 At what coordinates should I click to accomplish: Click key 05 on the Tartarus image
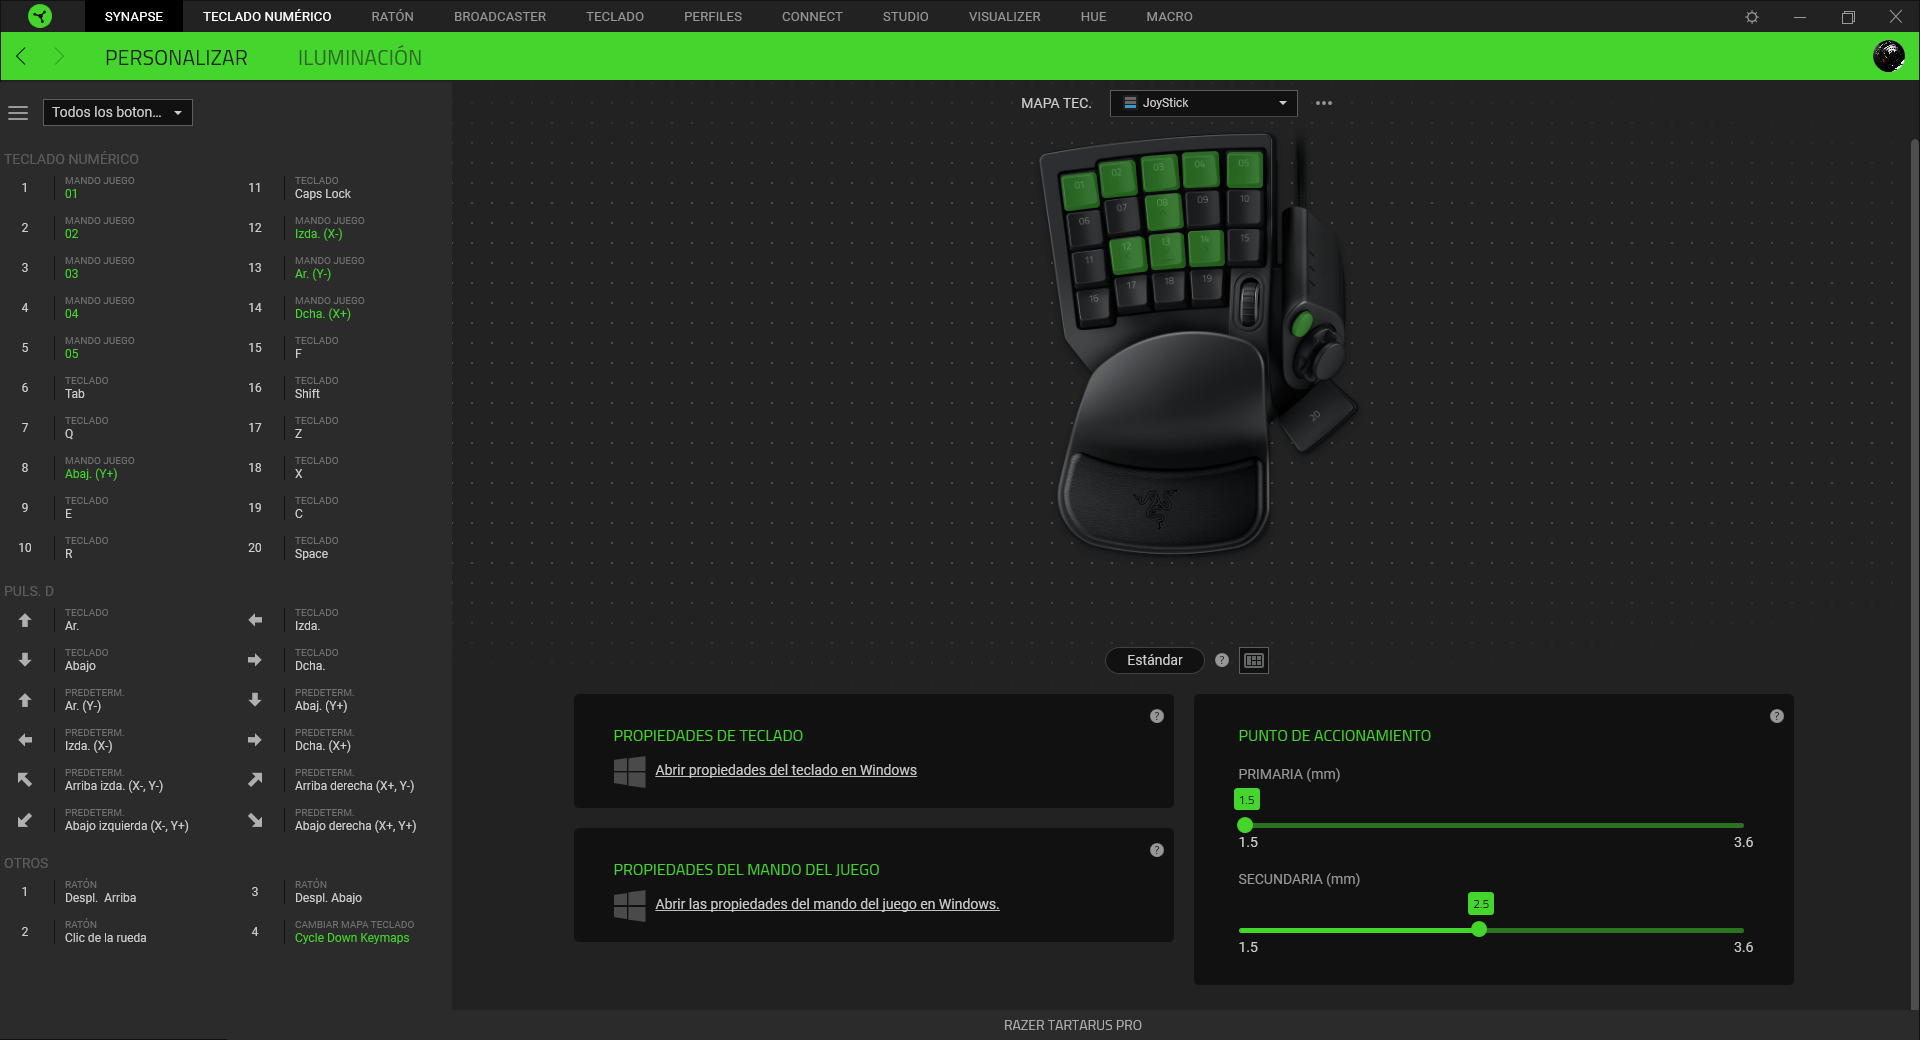tap(1244, 167)
